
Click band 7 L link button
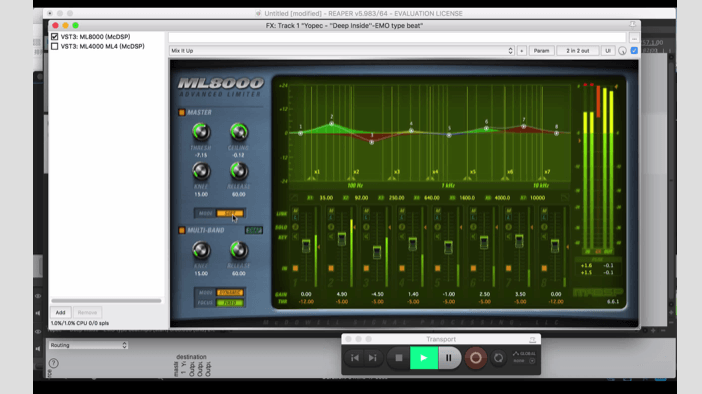coord(509,218)
